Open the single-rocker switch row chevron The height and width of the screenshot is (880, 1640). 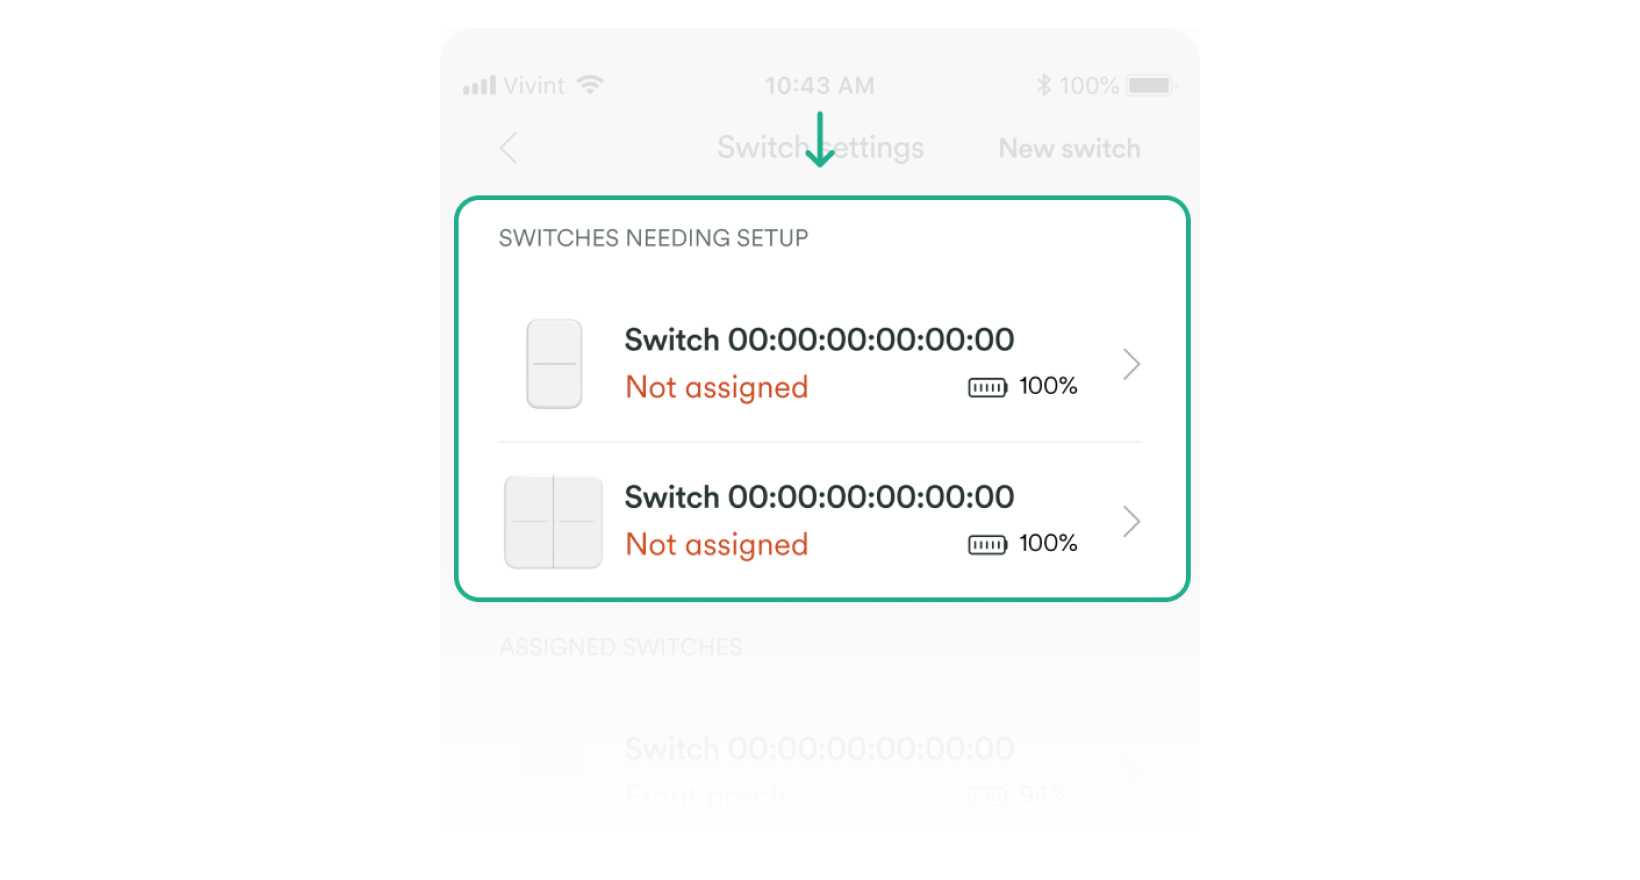click(1131, 364)
